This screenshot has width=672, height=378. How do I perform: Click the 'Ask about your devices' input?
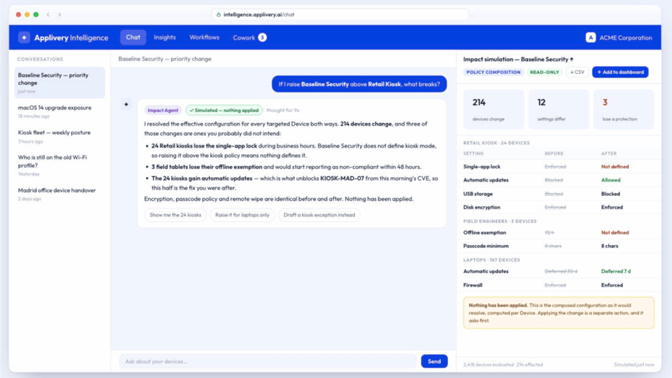point(267,361)
